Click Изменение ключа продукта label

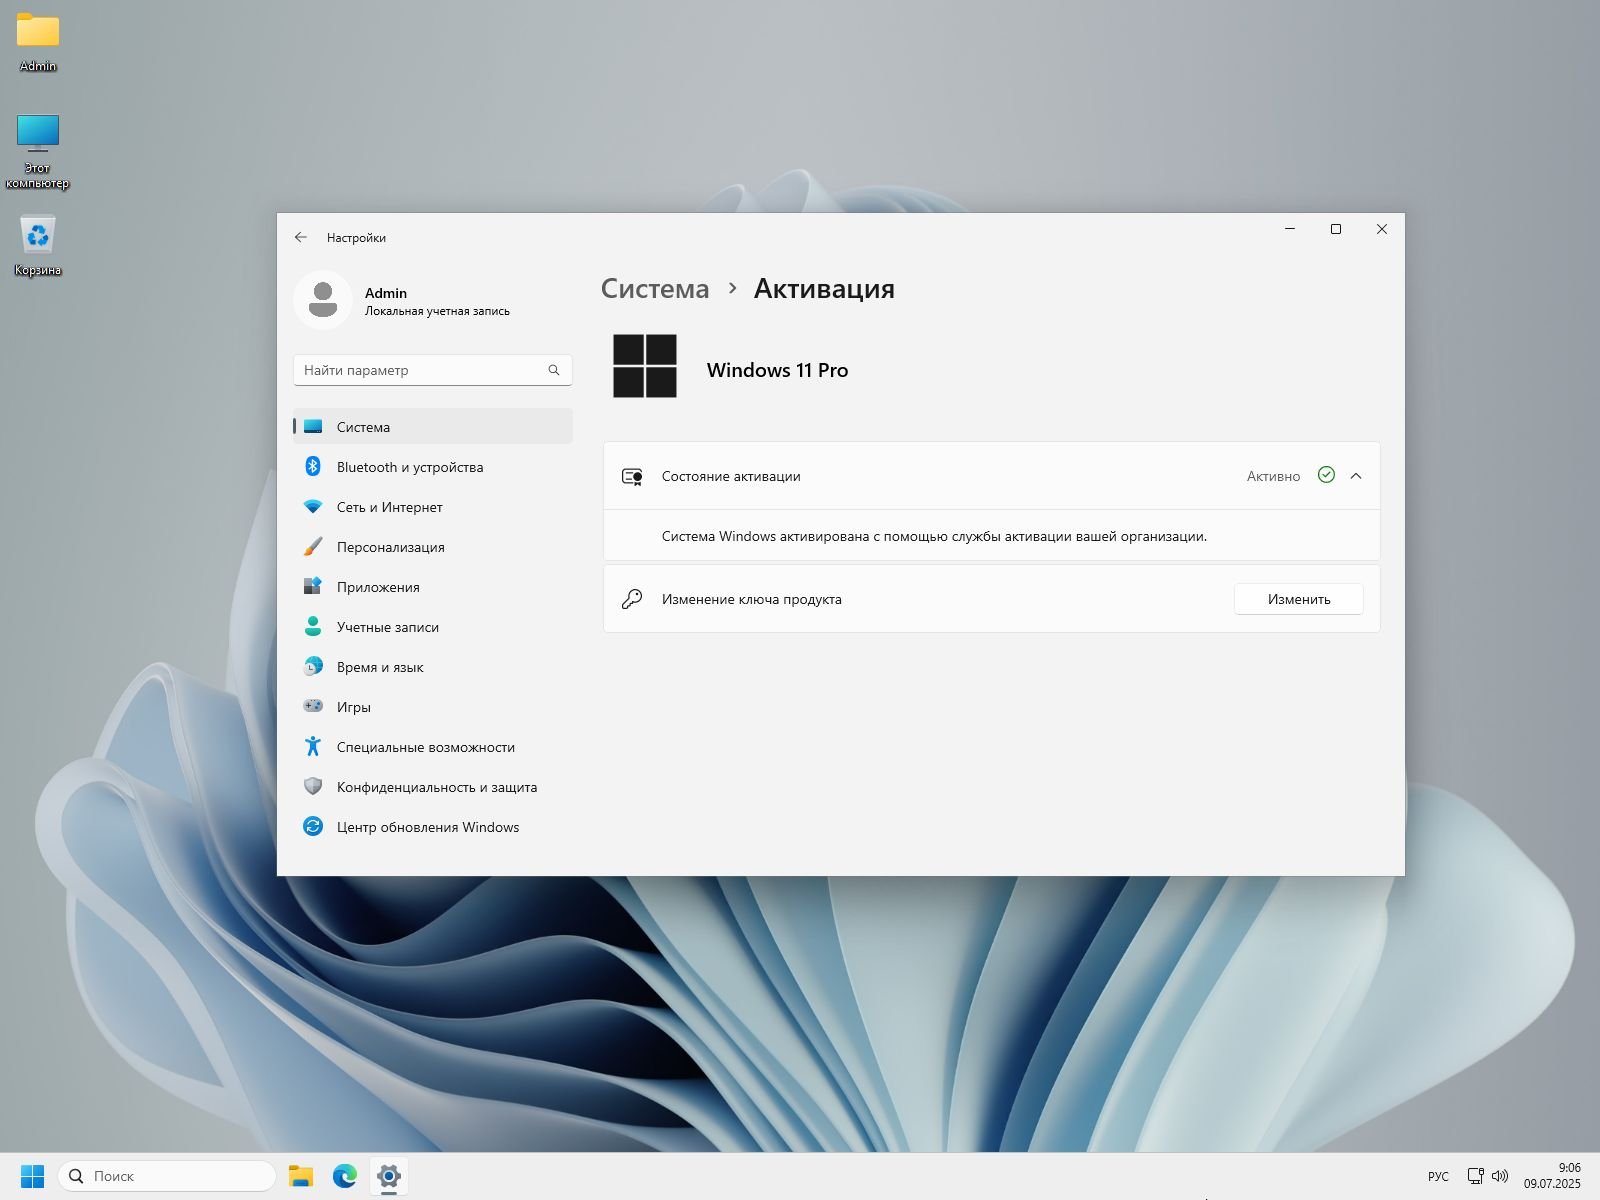pyautogui.click(x=752, y=599)
